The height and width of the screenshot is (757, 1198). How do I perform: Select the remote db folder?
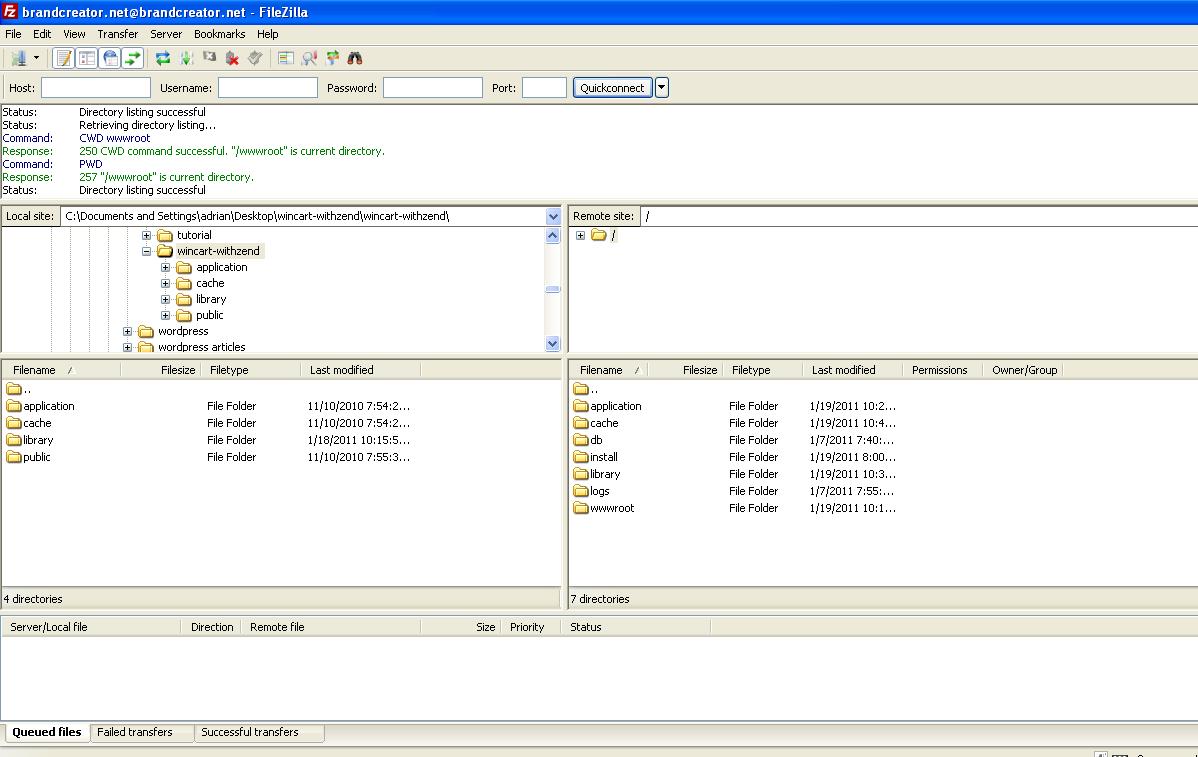click(x=588, y=440)
